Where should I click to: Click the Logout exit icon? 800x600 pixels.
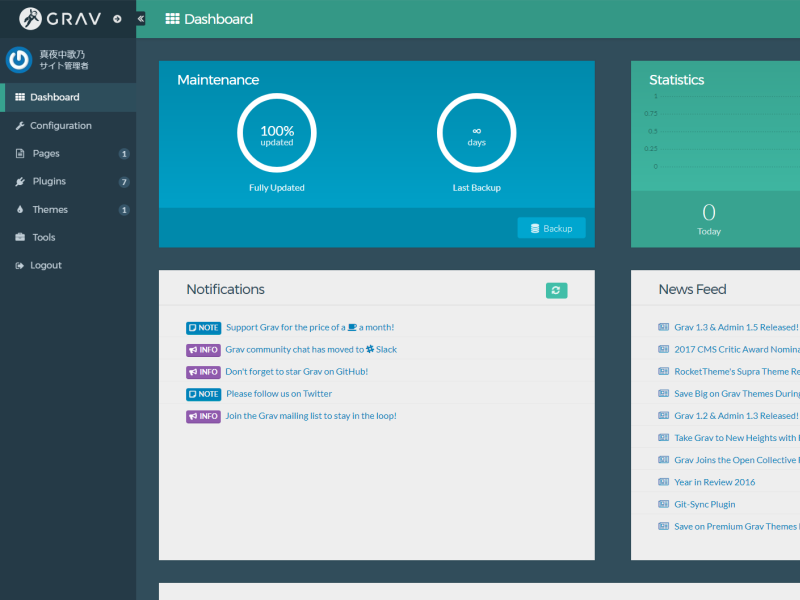click(x=20, y=265)
